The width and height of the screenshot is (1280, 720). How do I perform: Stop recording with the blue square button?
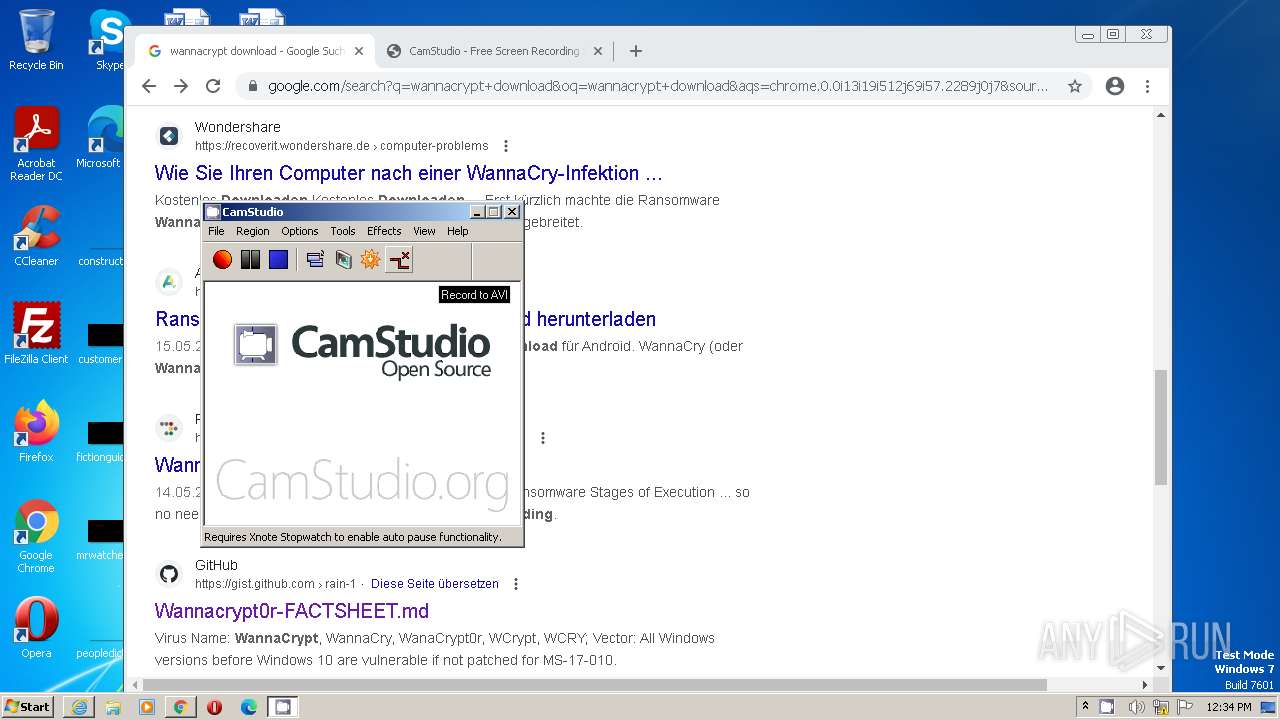[278, 260]
